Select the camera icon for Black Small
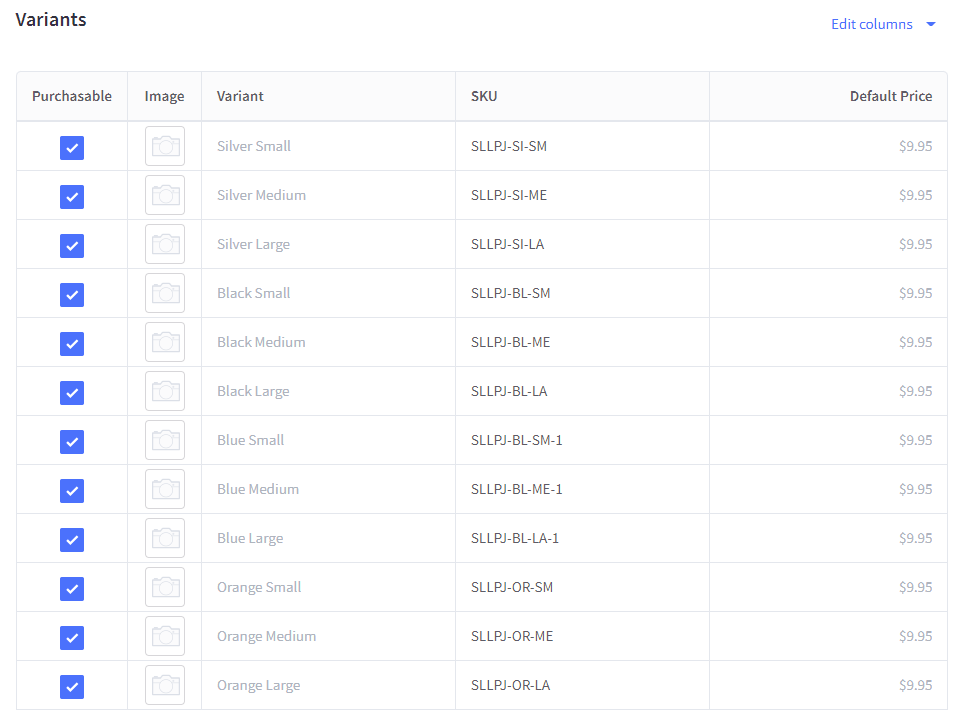This screenshot has height=727, width=962. (164, 293)
